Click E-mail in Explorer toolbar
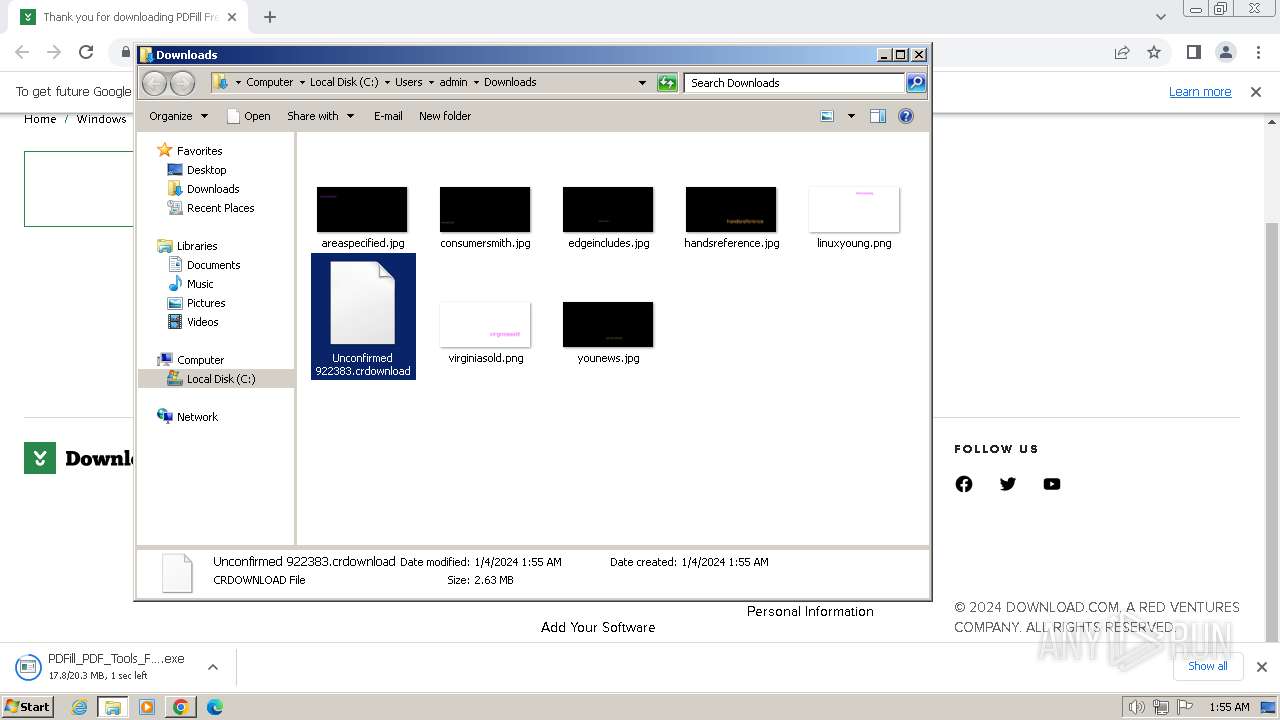Image resolution: width=1280 pixels, height=720 pixels. click(388, 116)
